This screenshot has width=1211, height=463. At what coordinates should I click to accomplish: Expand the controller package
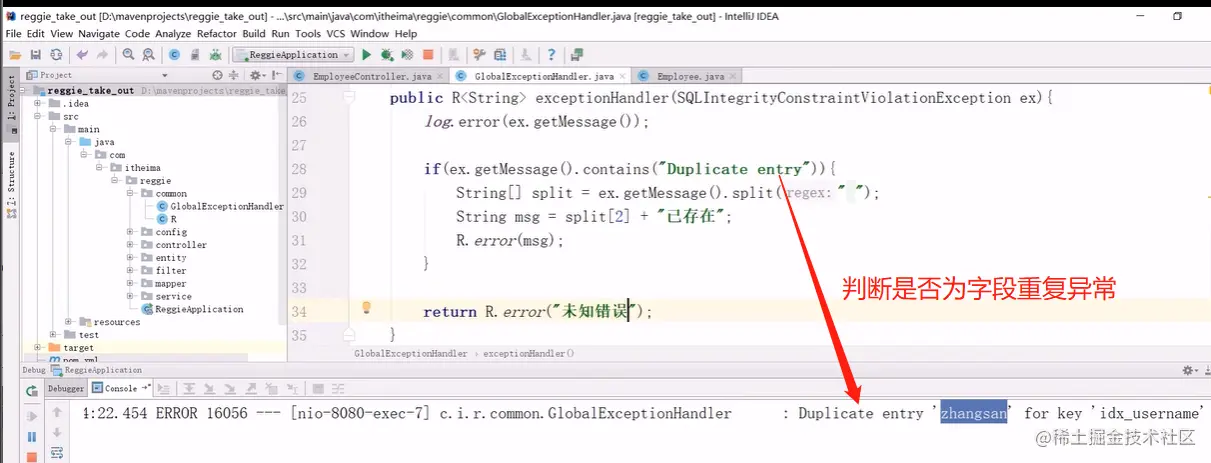[131, 245]
